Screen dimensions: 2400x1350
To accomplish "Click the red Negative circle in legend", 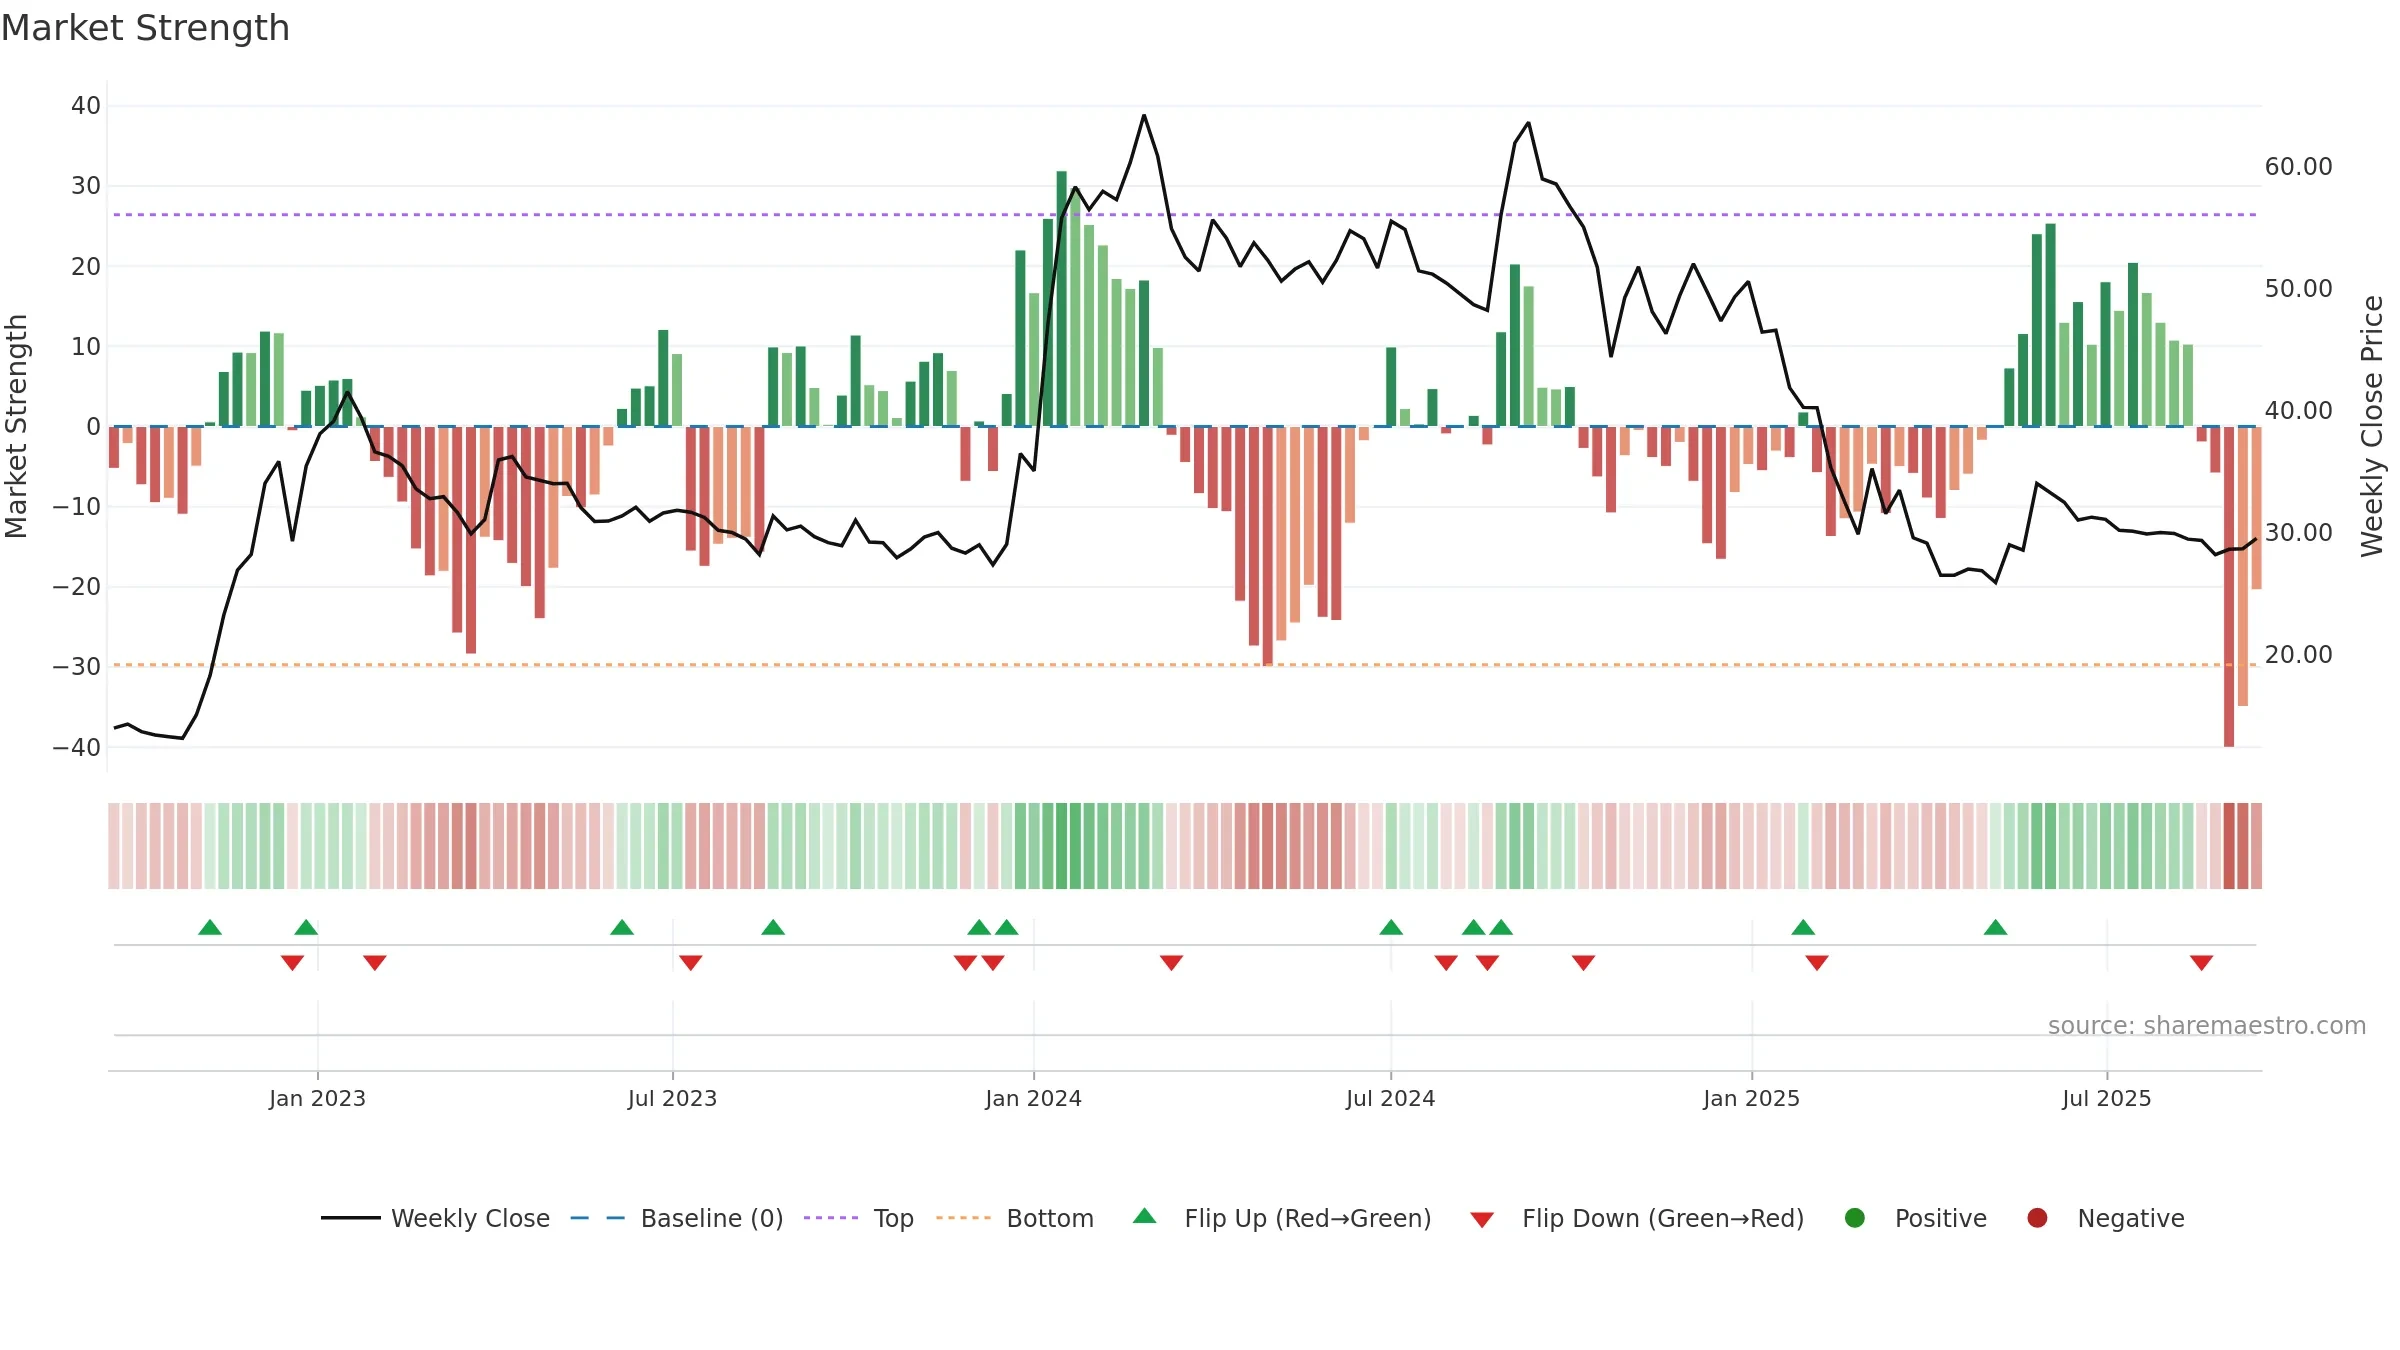I will click(x=2037, y=1218).
